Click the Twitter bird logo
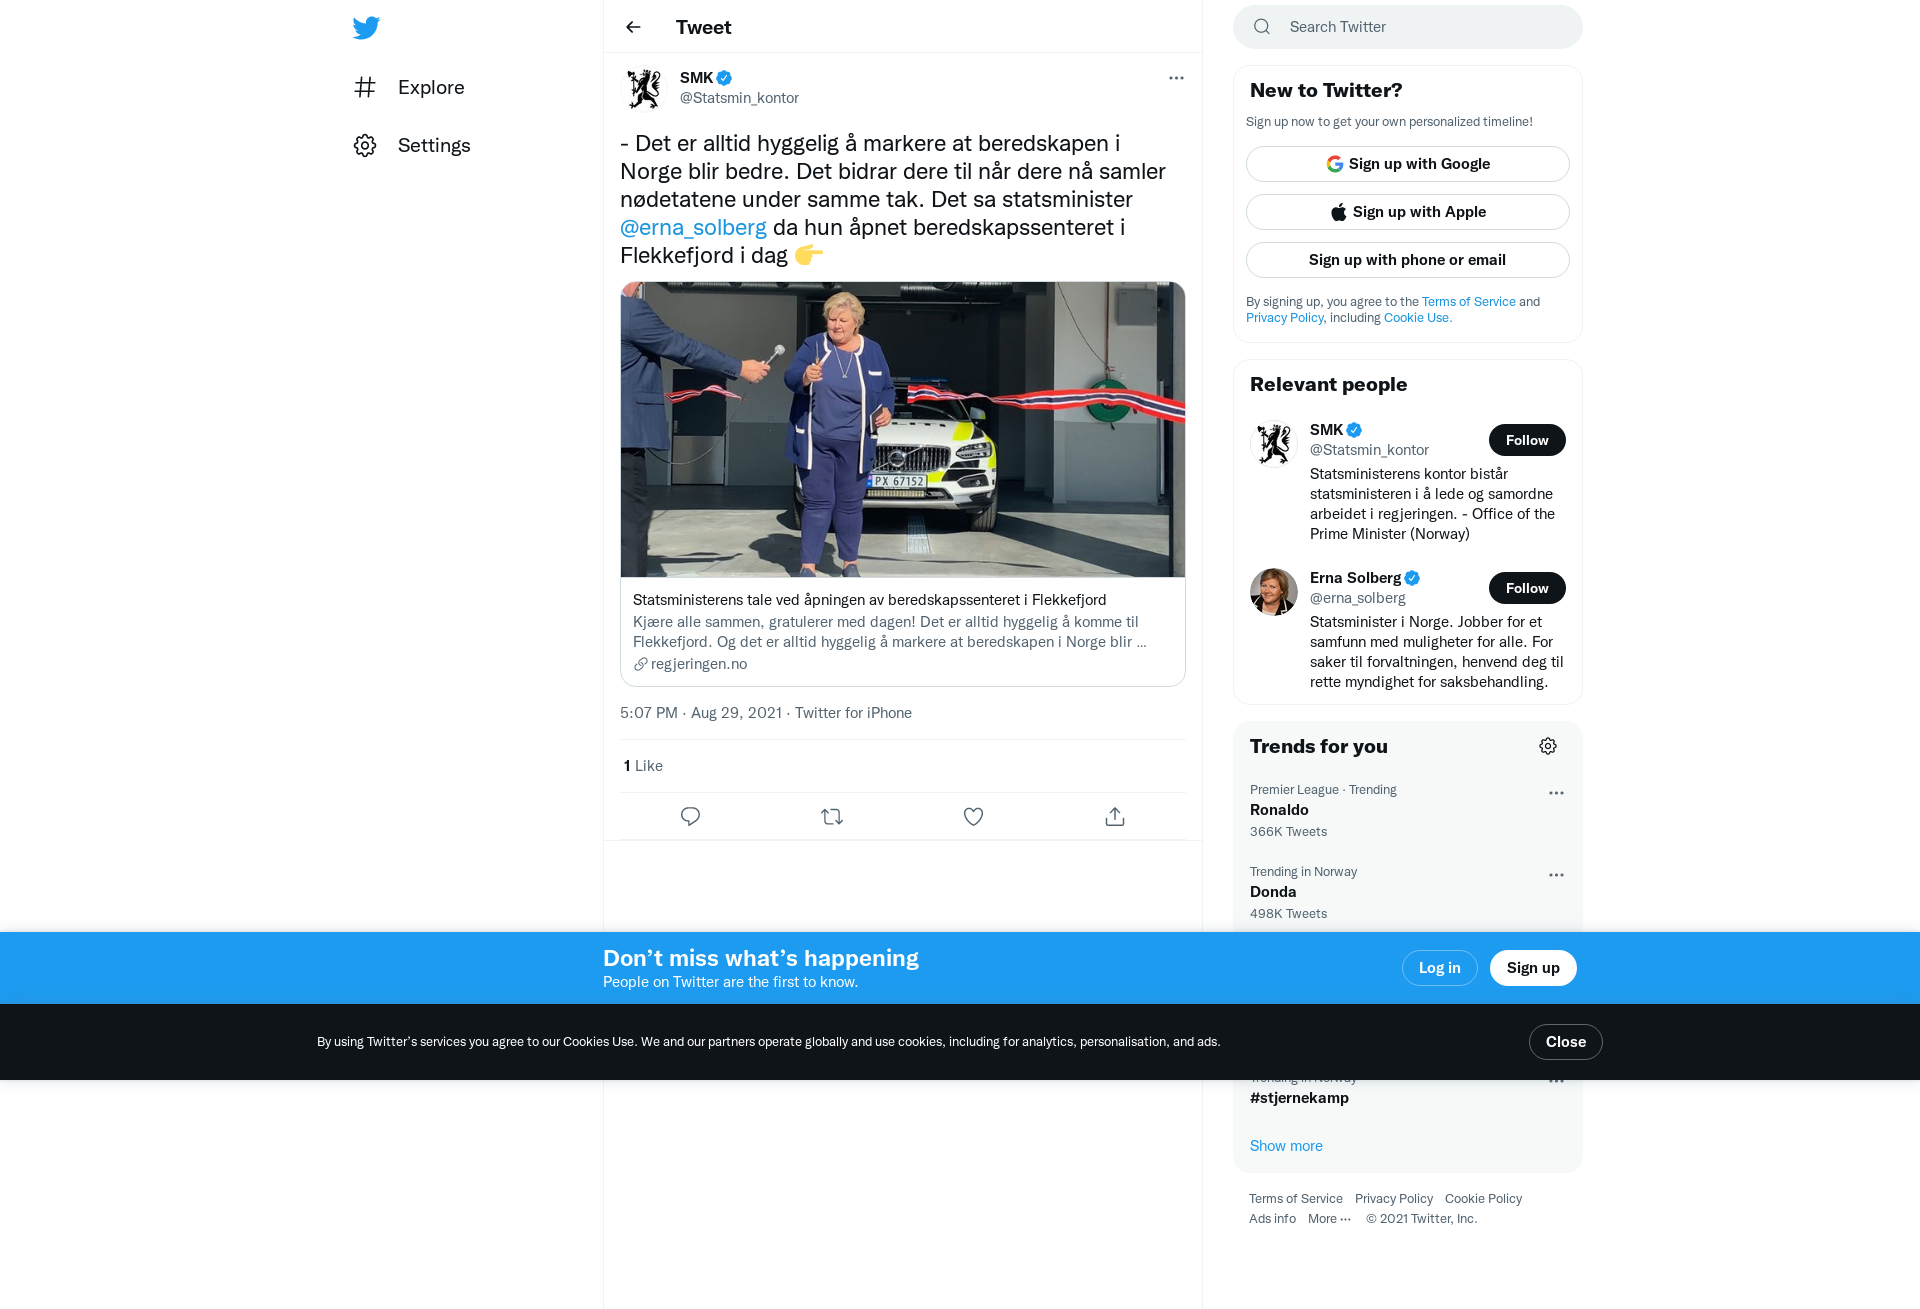Viewport: 1920px width, 1309px height. [x=366, y=28]
